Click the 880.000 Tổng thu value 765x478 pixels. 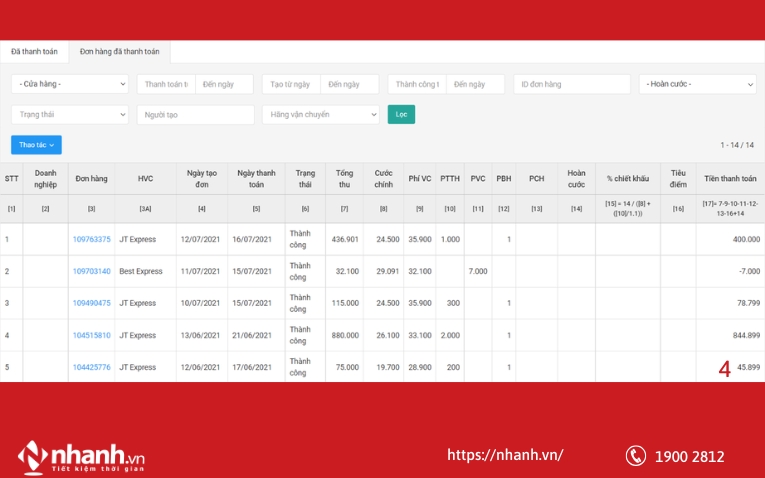tap(345, 336)
